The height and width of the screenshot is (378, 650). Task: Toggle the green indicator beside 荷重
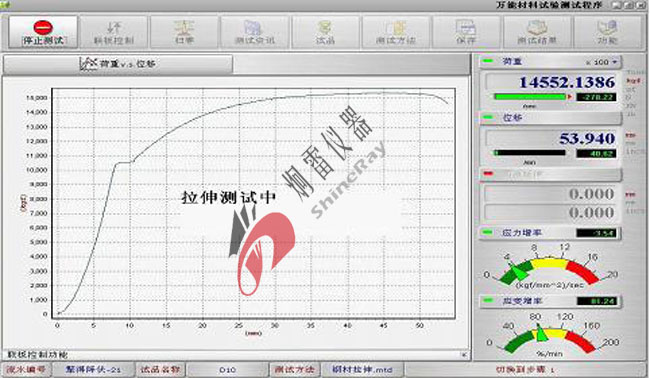488,61
